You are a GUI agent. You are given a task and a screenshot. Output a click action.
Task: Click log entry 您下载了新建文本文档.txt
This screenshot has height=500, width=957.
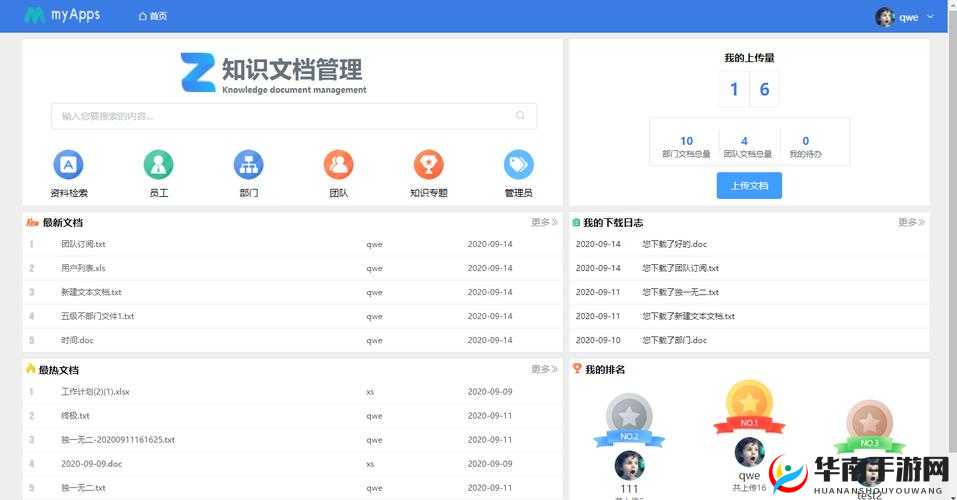(x=688, y=316)
